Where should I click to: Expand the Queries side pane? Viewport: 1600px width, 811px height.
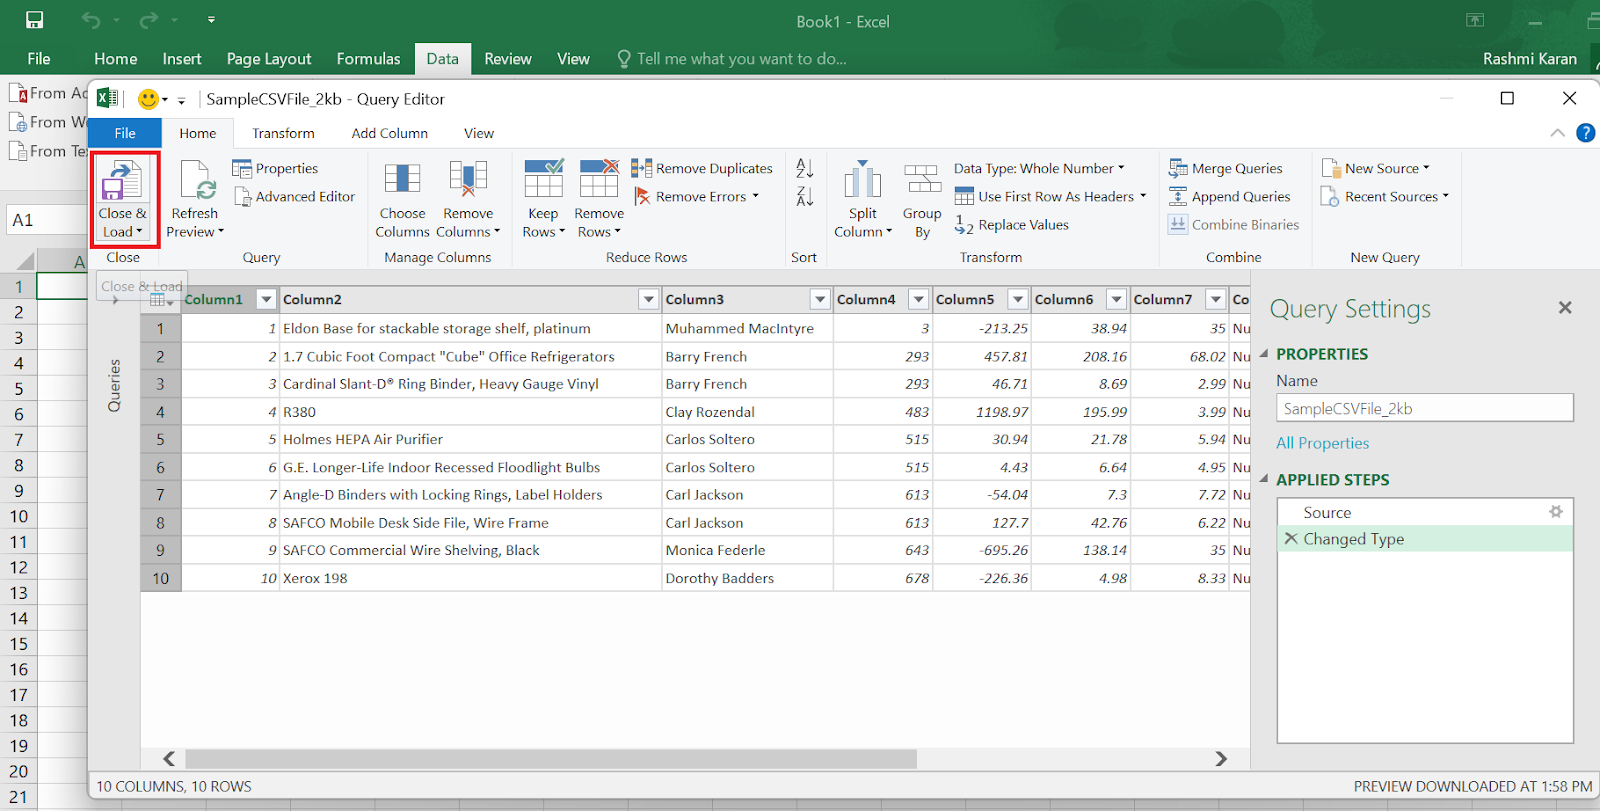click(115, 300)
